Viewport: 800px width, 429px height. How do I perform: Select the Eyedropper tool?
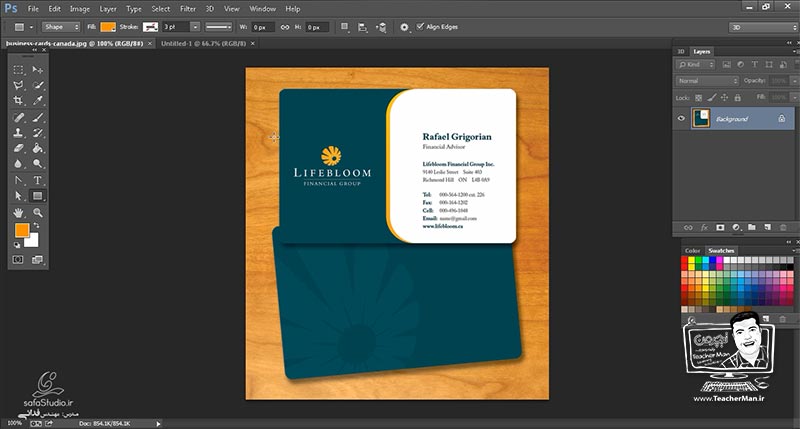38,100
